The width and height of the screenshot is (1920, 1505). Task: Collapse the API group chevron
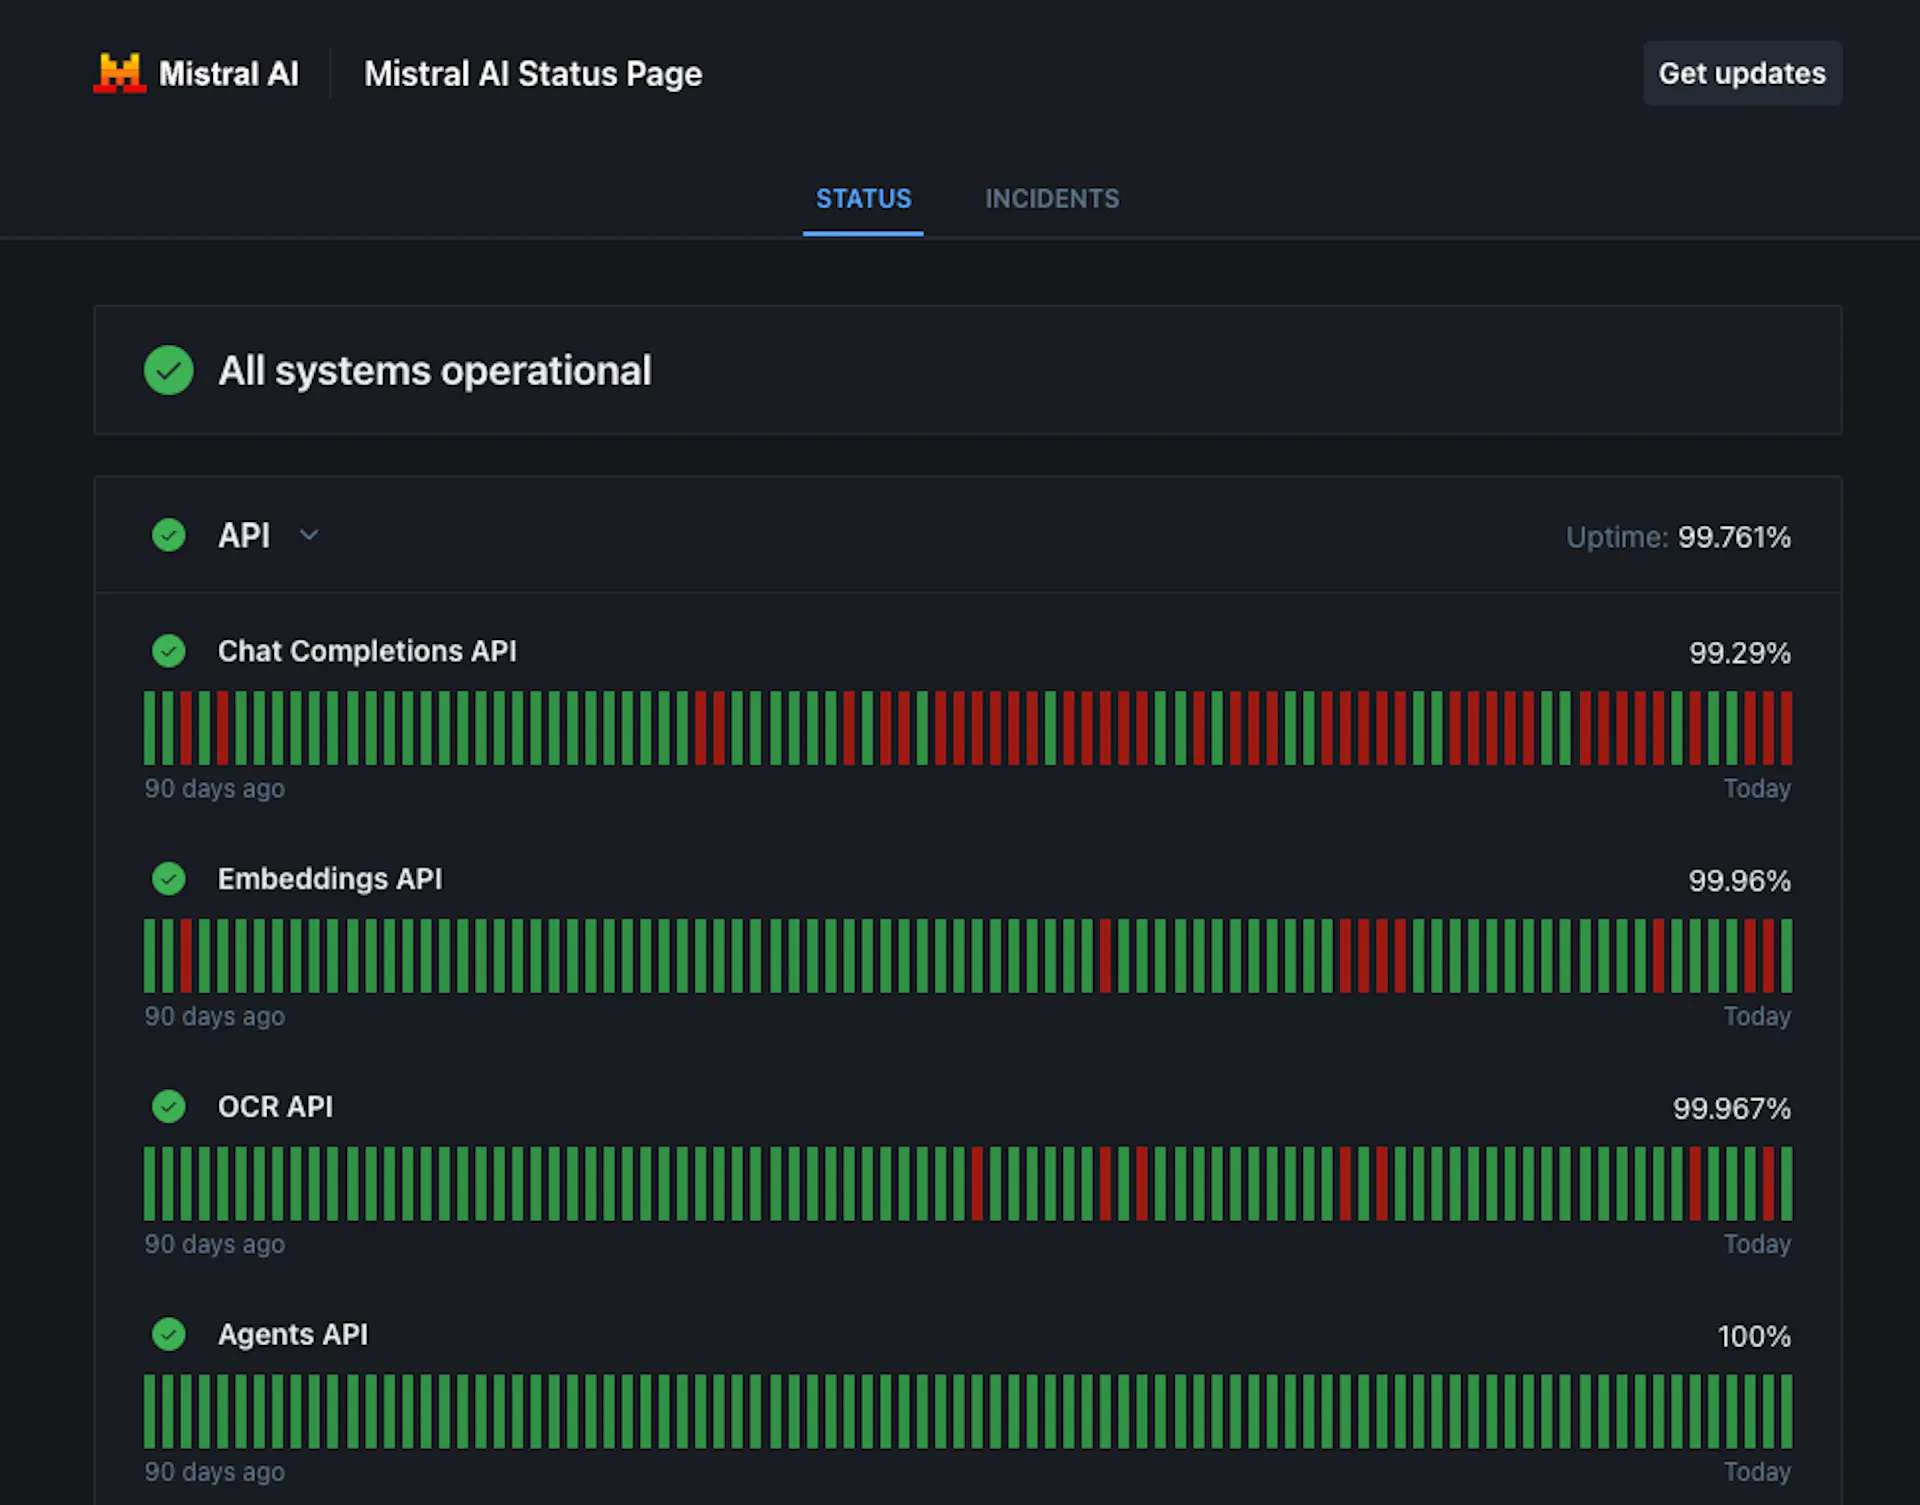point(309,535)
